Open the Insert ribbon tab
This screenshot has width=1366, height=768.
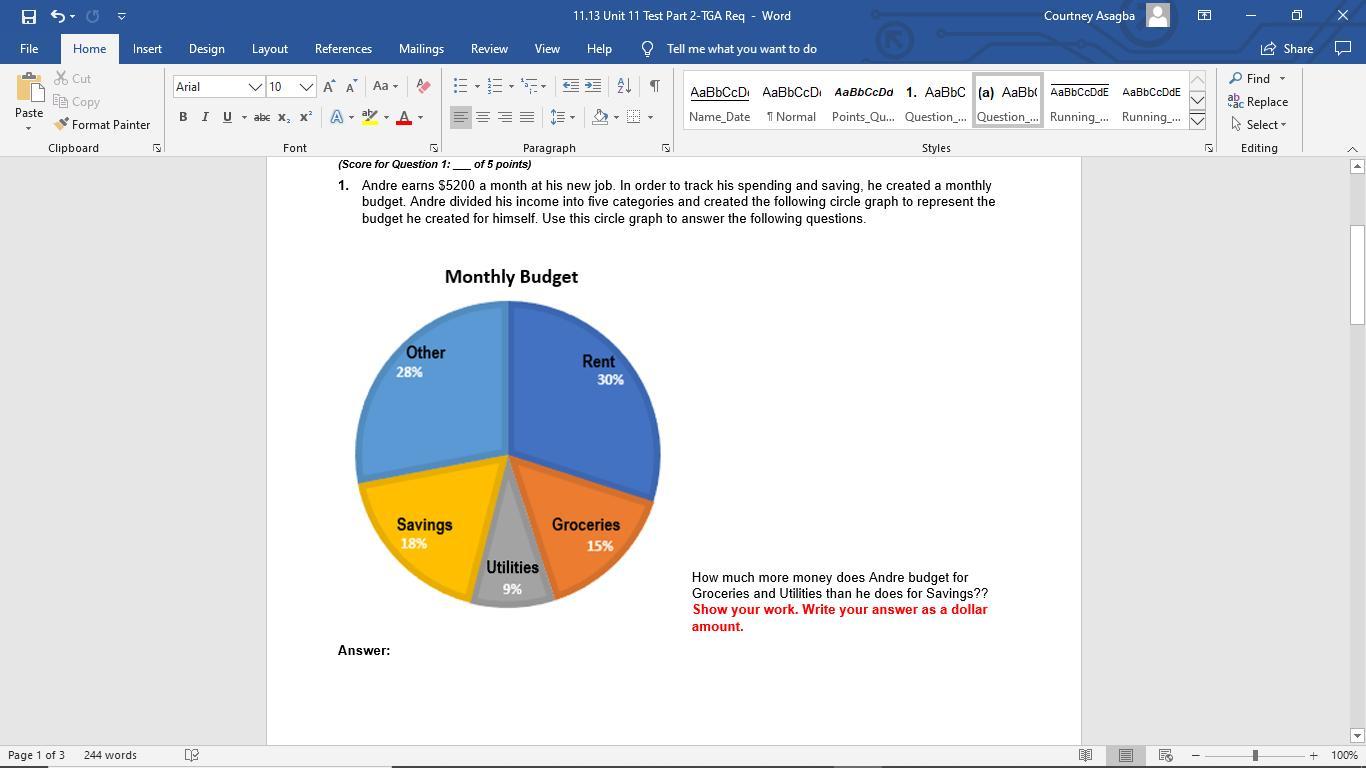pos(147,48)
